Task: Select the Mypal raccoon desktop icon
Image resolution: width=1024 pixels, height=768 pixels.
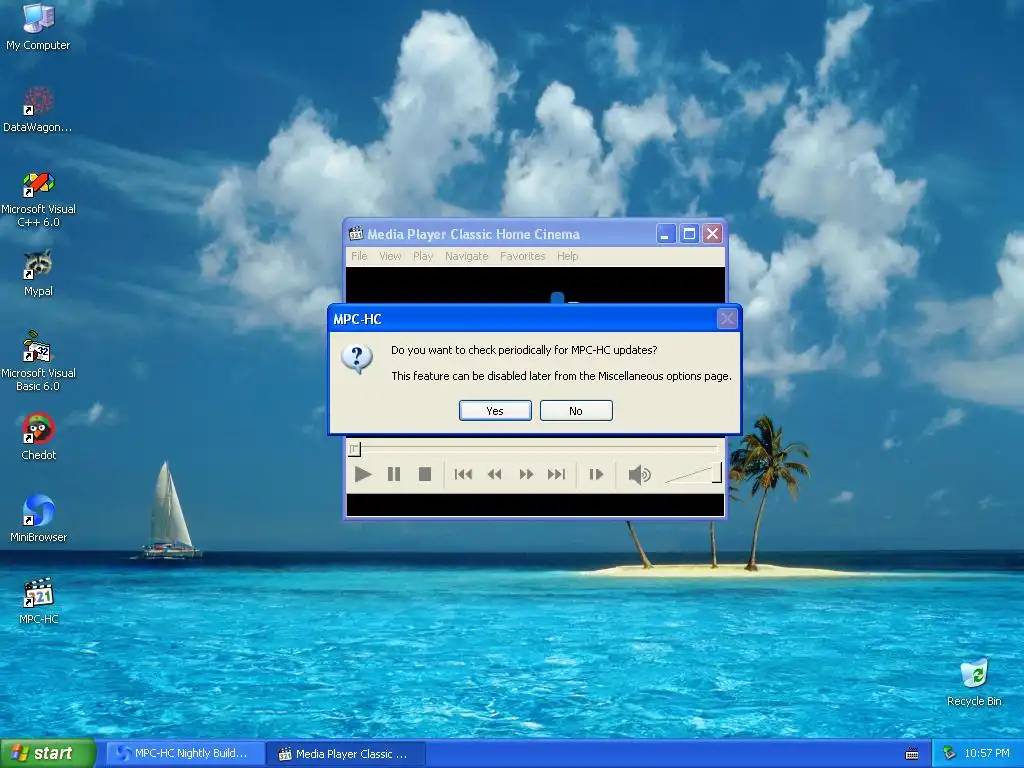Action: [x=38, y=273]
